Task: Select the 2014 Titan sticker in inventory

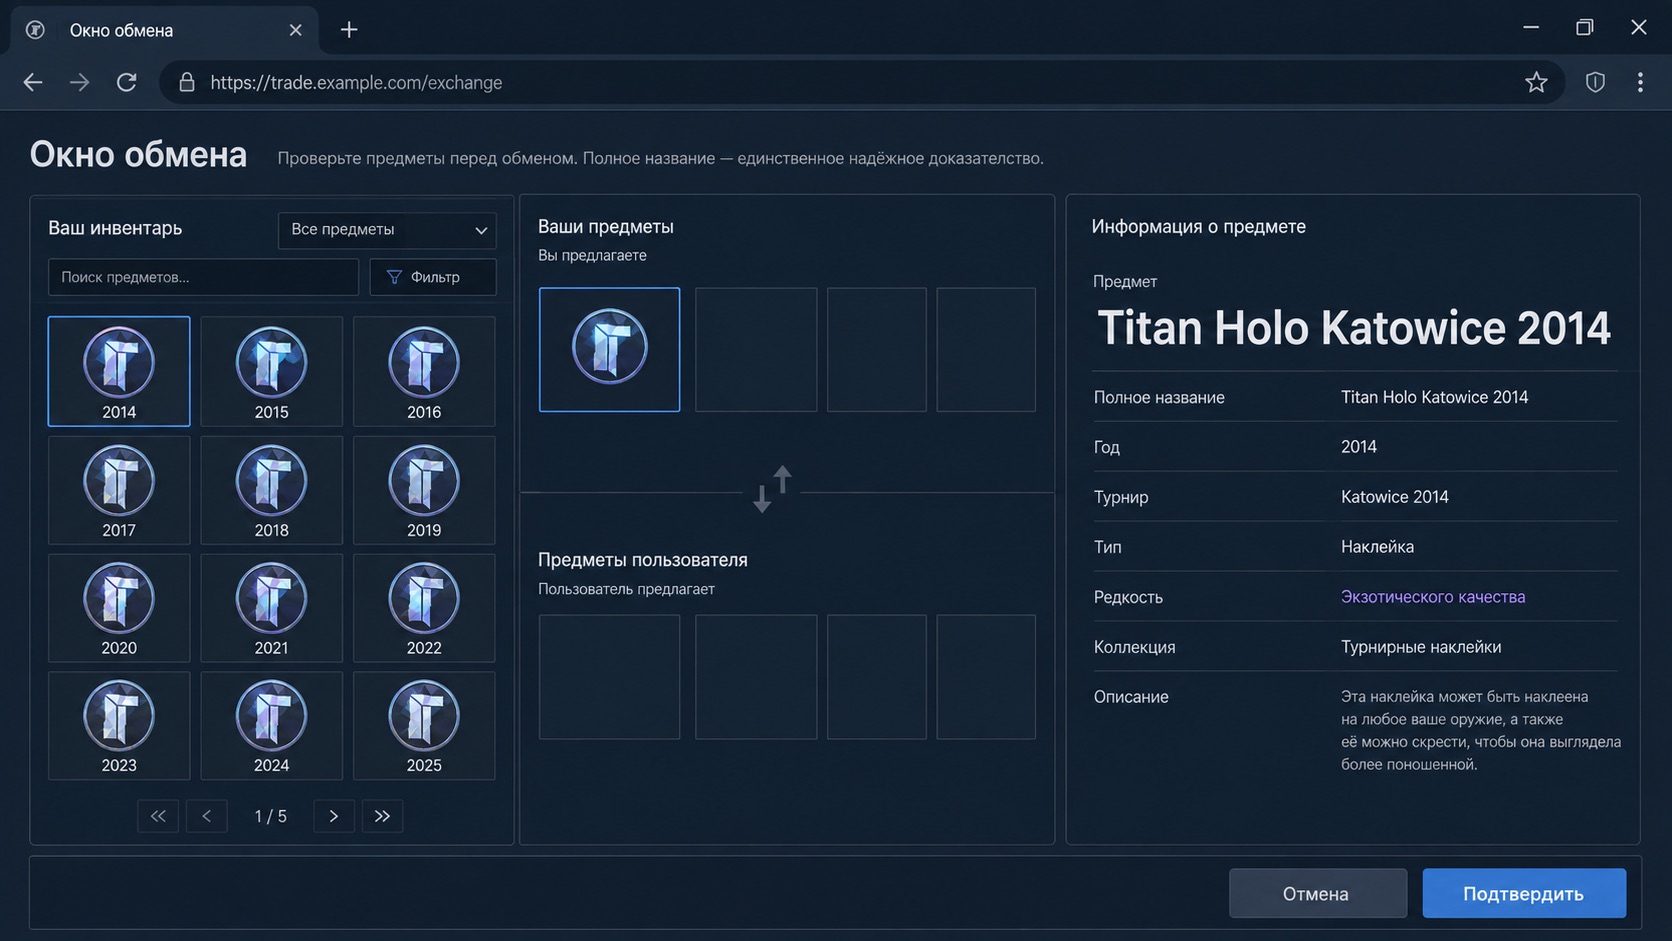Action: pos(119,371)
